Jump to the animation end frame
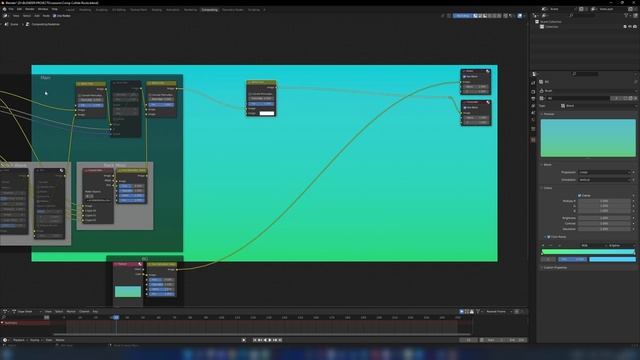Image resolution: width=640 pixels, height=360 pixels. [280, 340]
